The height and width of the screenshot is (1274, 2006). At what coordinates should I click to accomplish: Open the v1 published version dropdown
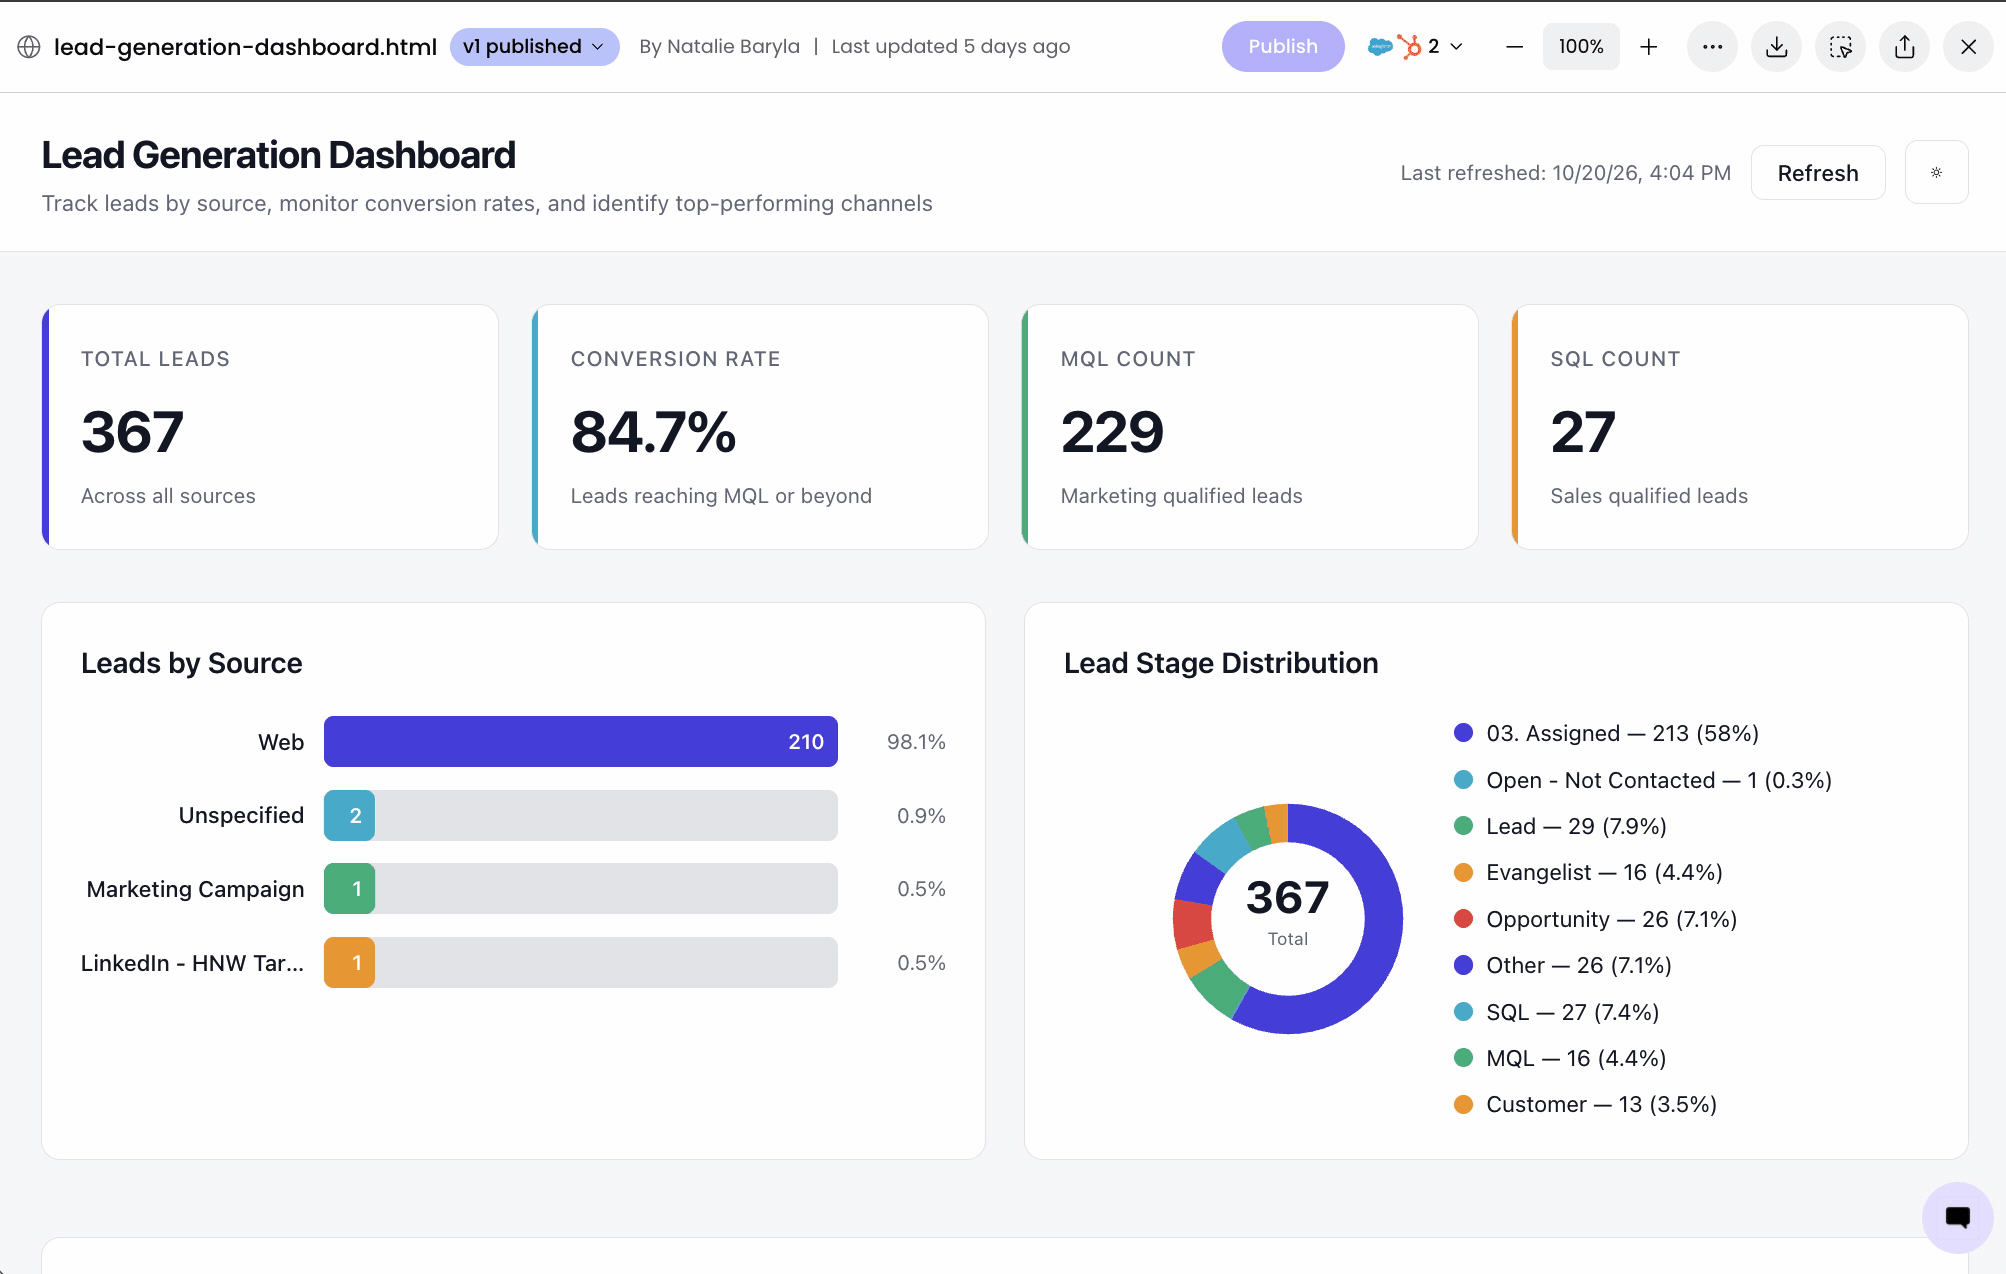pos(534,47)
